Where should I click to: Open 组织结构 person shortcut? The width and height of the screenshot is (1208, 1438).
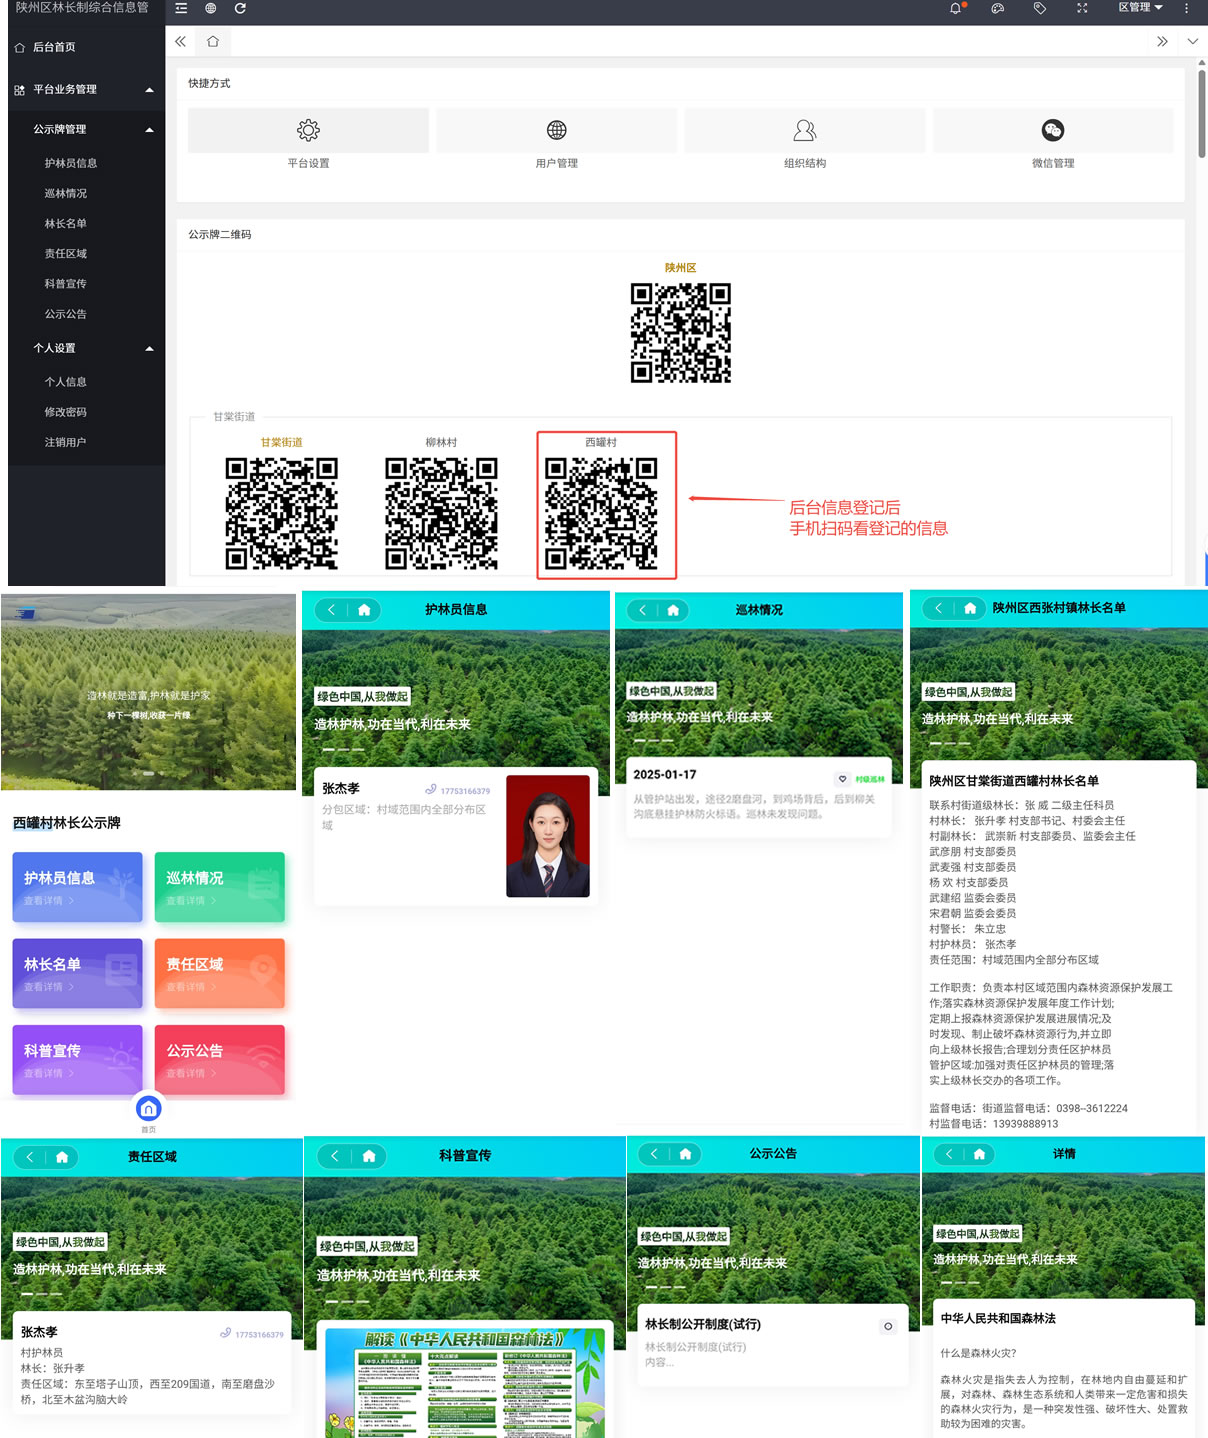click(x=805, y=130)
